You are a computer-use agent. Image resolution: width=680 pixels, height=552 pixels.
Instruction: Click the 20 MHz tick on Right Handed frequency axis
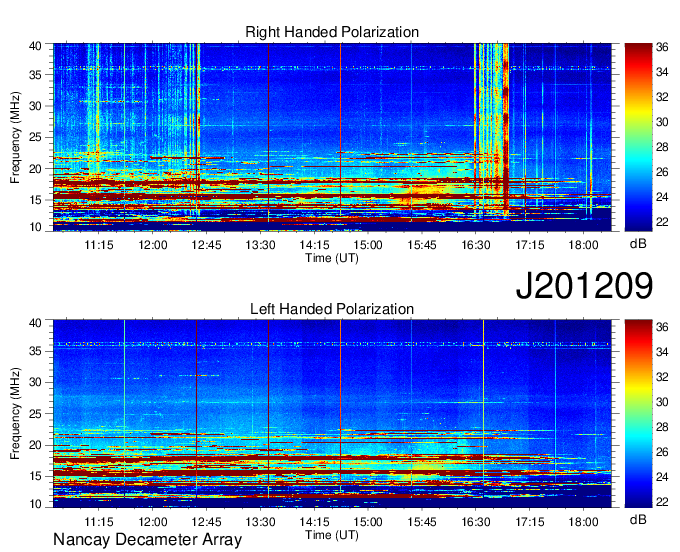tap(35, 169)
